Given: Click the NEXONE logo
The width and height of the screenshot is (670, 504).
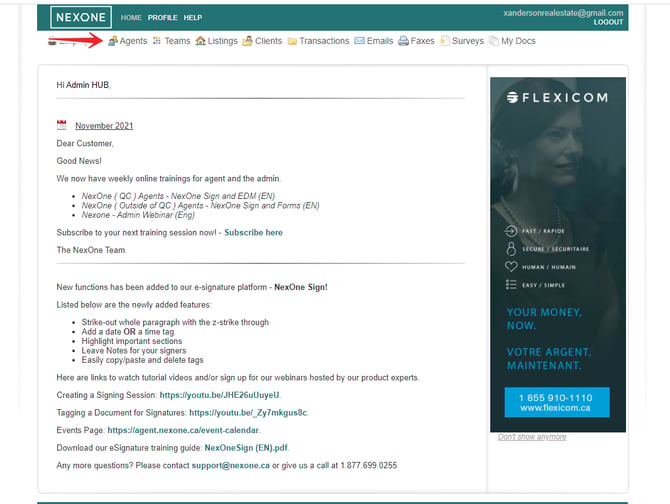Looking at the screenshot, I should pyautogui.click(x=81, y=17).
